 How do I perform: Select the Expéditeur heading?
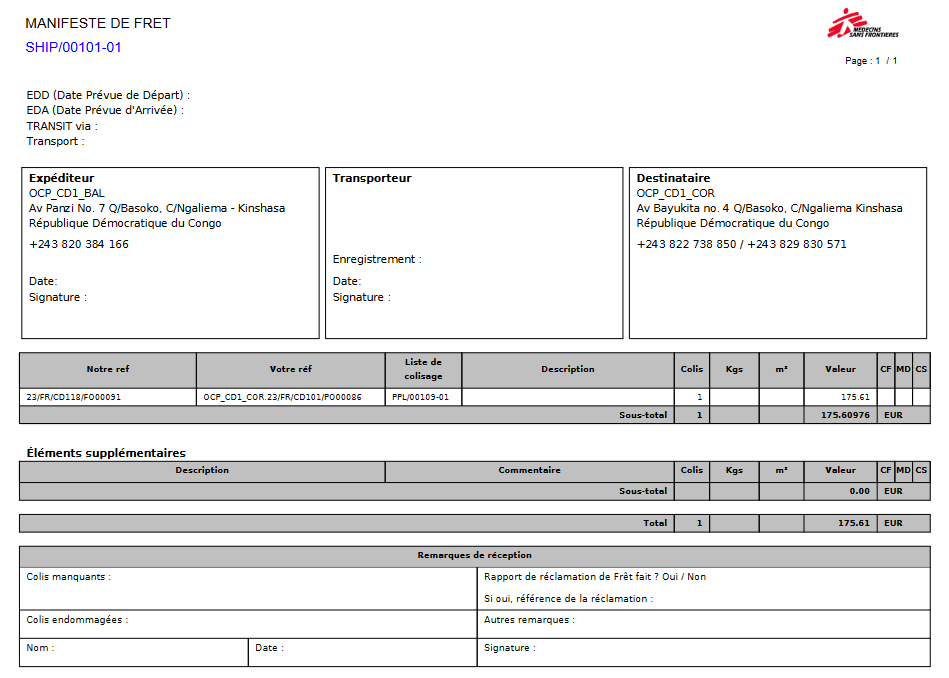(62, 178)
